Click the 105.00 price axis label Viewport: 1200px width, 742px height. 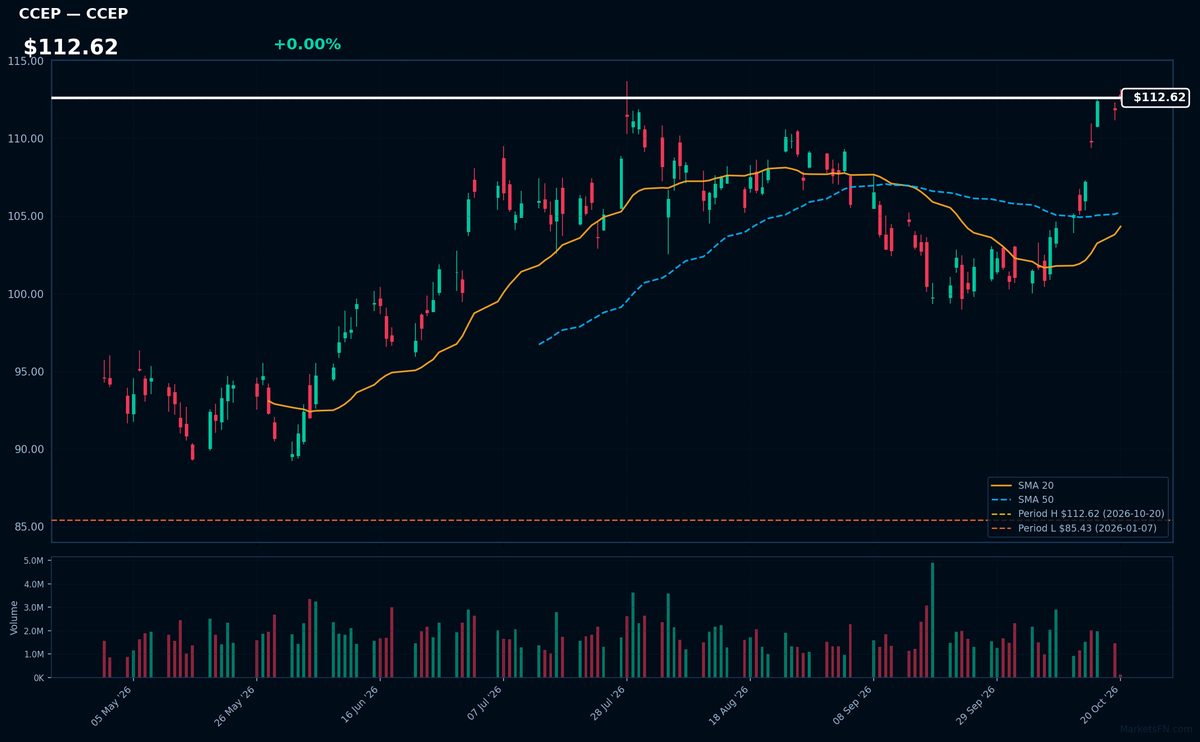[x=25, y=216]
